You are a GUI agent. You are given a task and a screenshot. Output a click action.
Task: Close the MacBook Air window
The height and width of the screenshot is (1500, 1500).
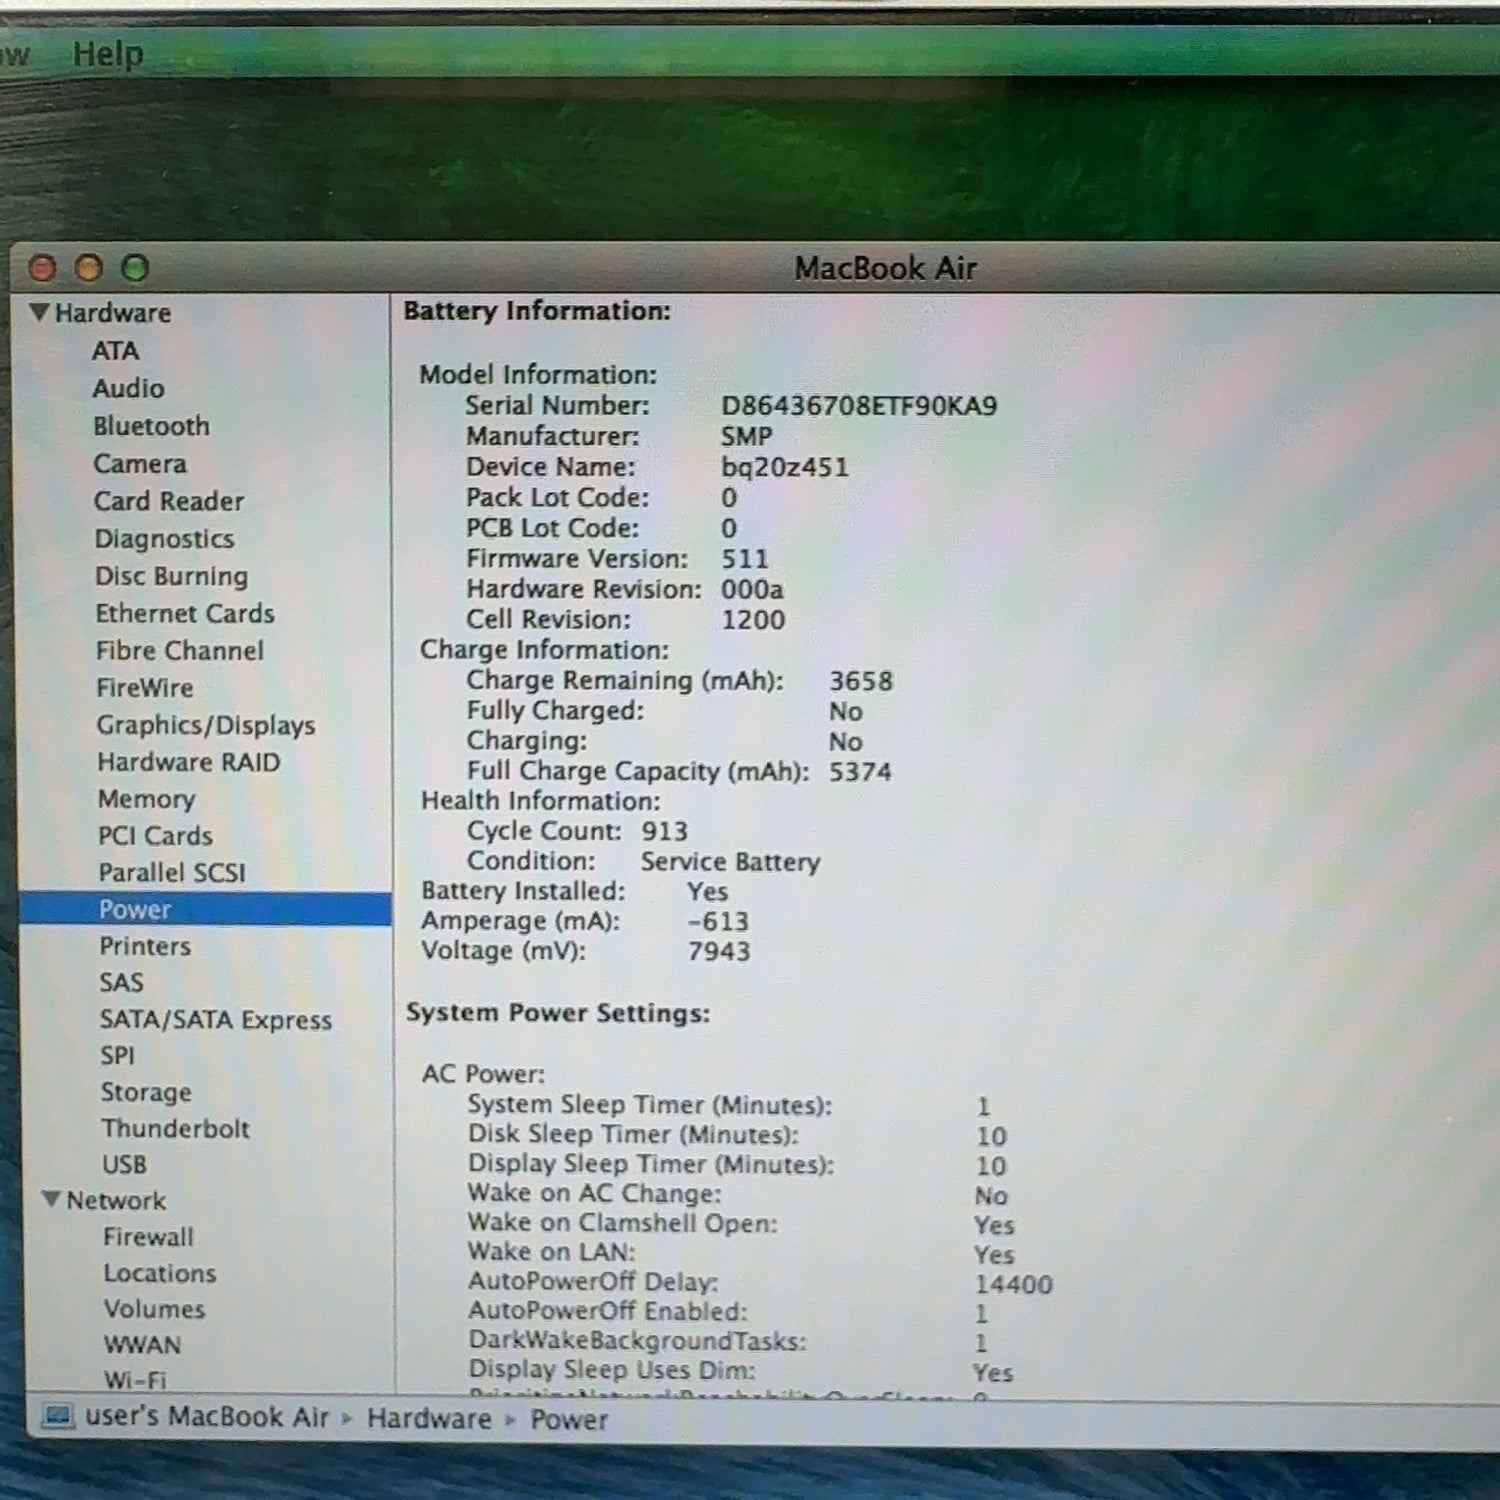click(43, 268)
